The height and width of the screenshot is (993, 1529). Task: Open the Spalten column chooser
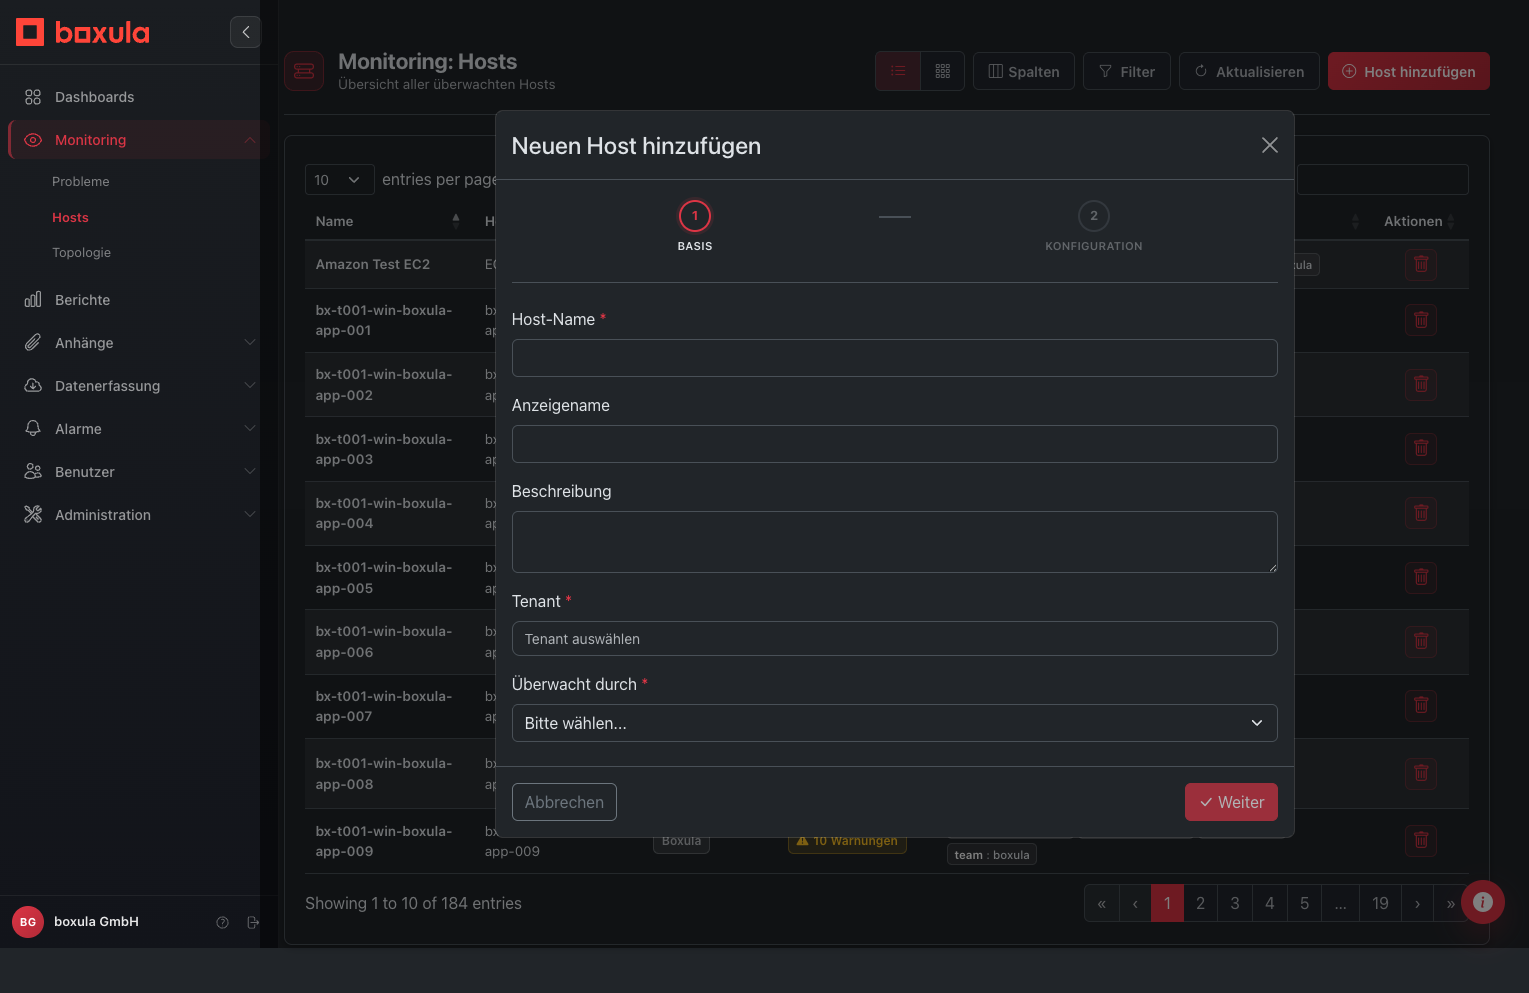click(x=1024, y=71)
